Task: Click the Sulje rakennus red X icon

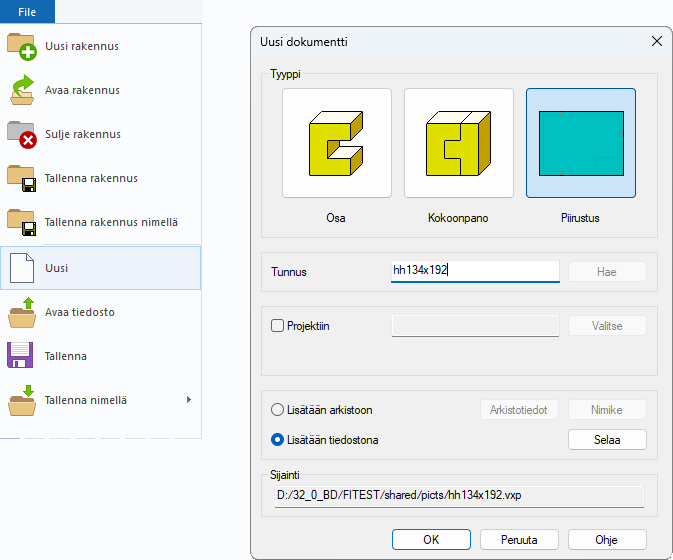Action: pyautogui.click(x=21, y=134)
